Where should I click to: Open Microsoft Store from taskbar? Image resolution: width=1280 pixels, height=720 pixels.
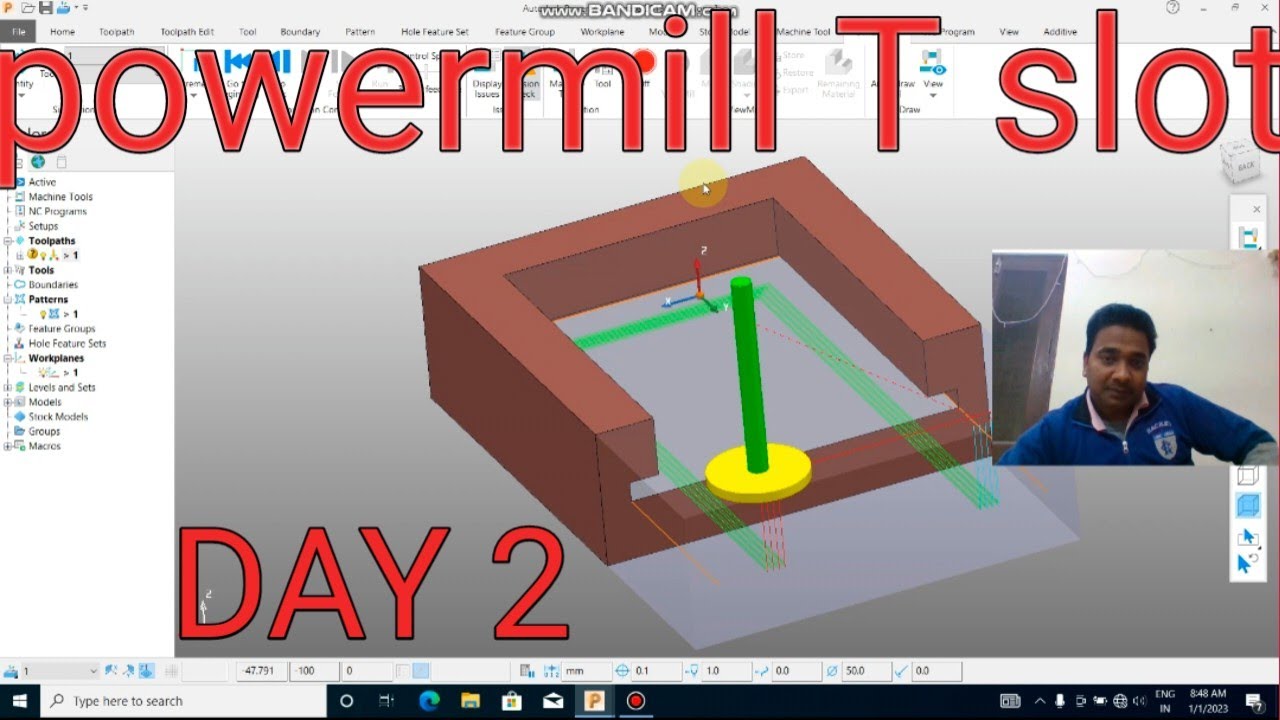(x=511, y=701)
